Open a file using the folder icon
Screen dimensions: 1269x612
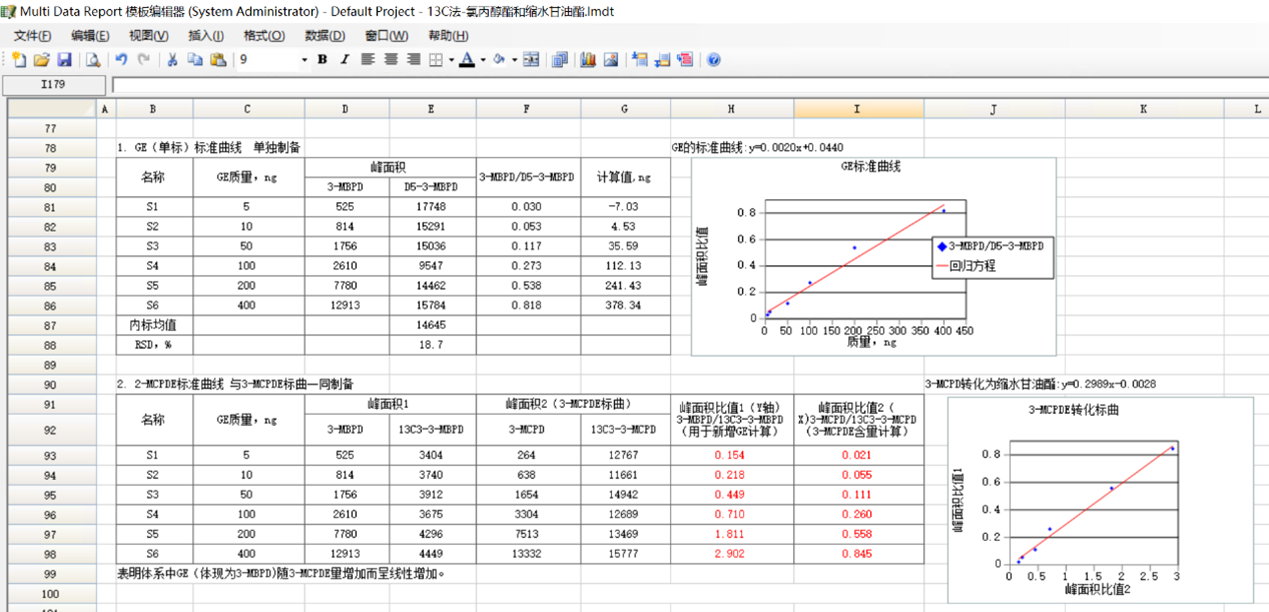41,60
